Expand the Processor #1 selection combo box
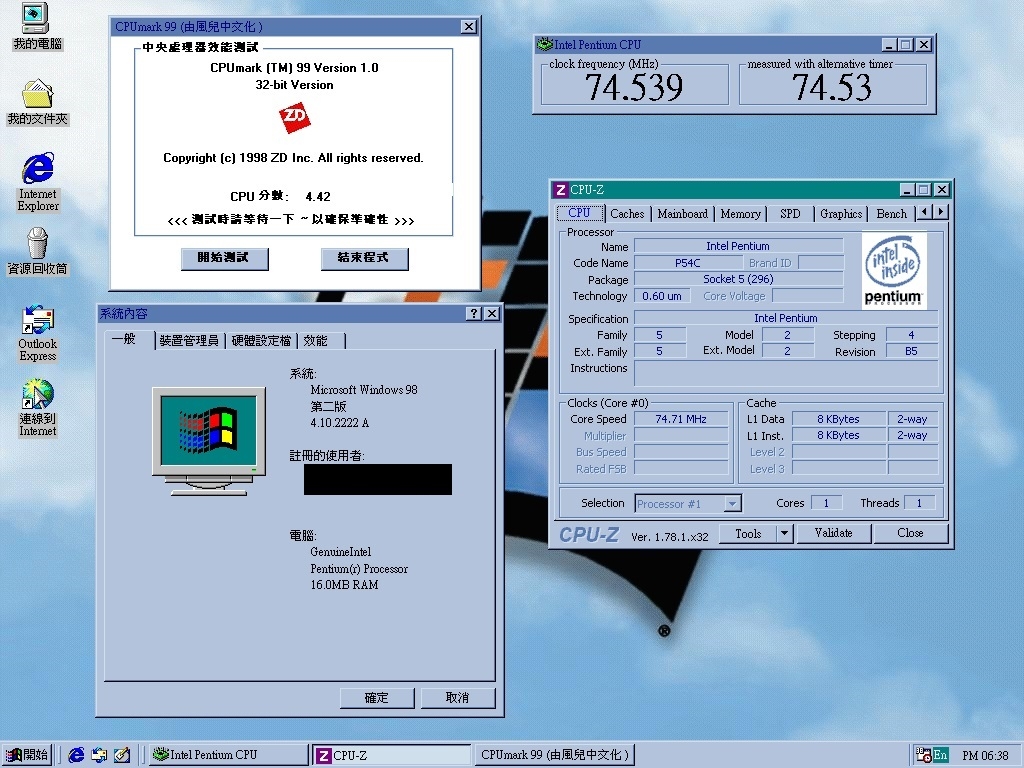 732,504
